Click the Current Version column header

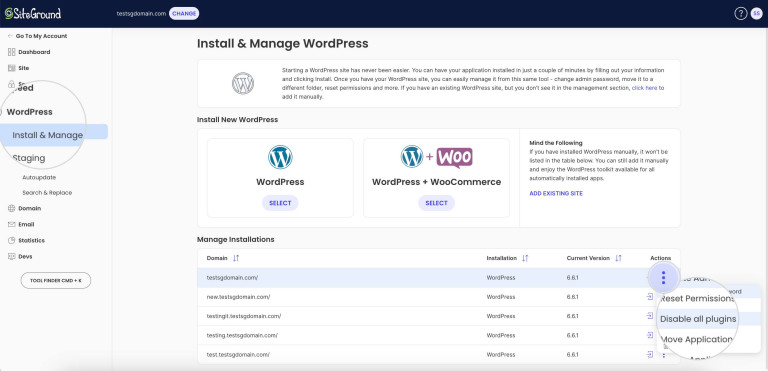pos(588,258)
